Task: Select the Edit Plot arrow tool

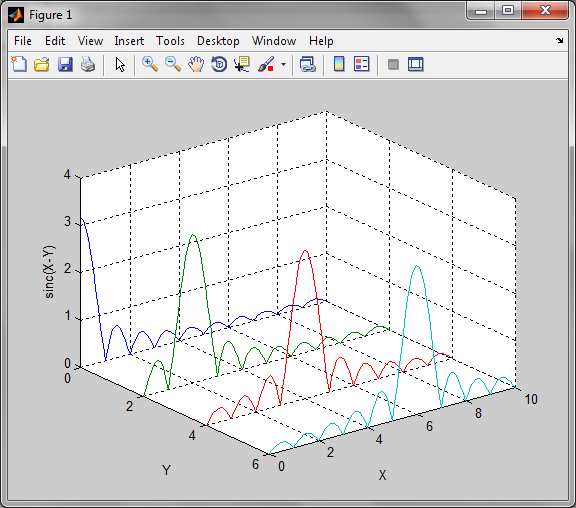Action: tap(120, 64)
